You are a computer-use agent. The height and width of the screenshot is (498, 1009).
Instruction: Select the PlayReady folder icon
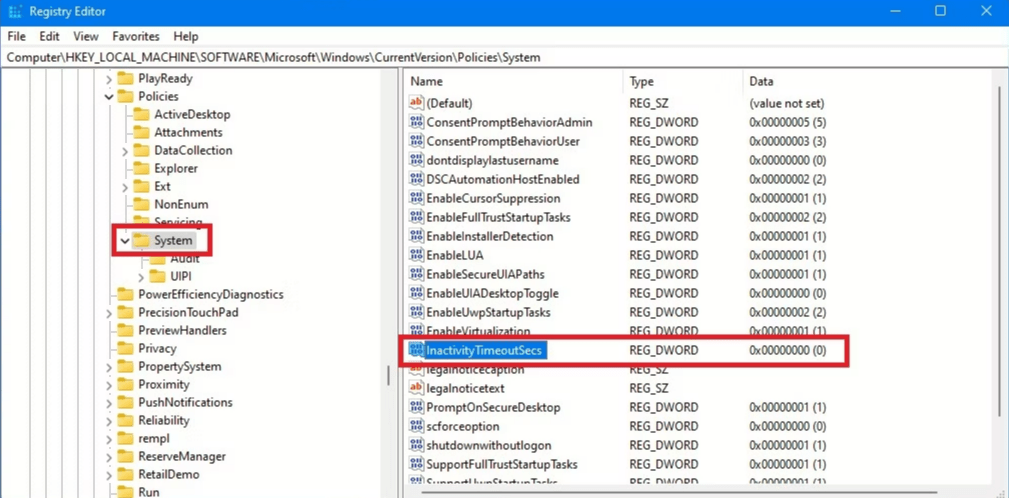tap(125, 78)
